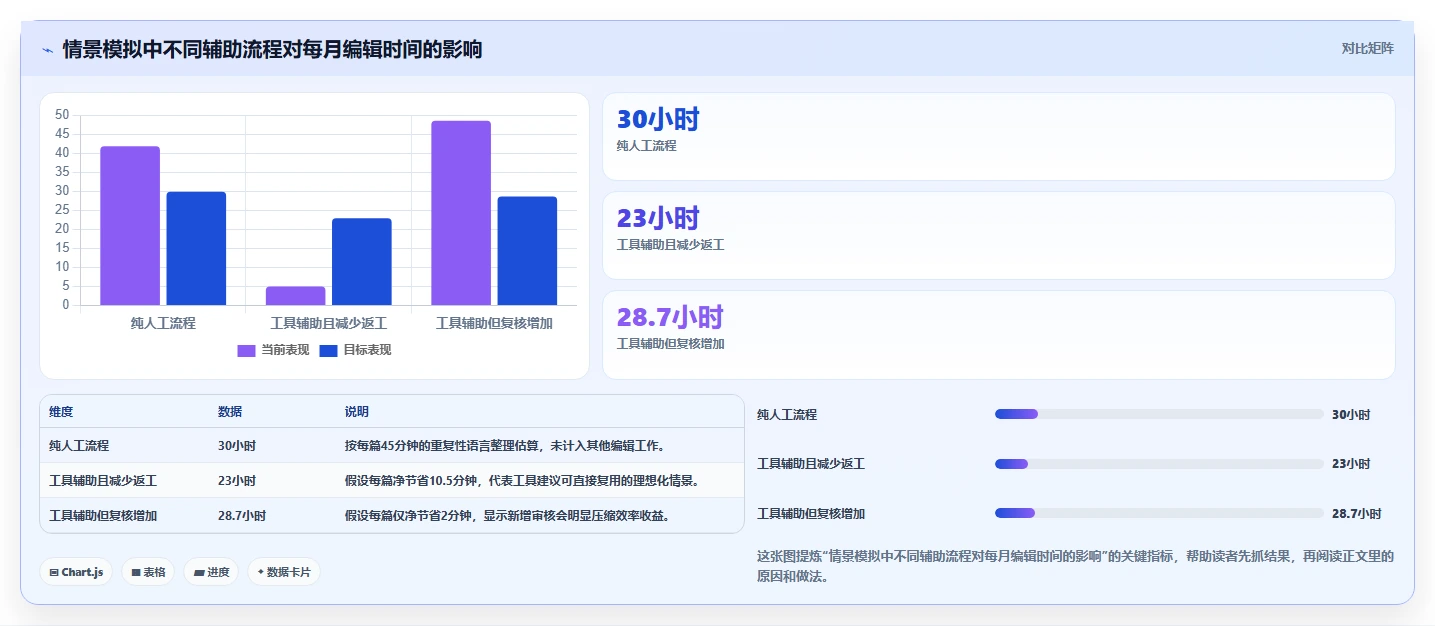Click the blue 纯人工流程 bar in chart
The image size is (1435, 626).
(x=196, y=248)
